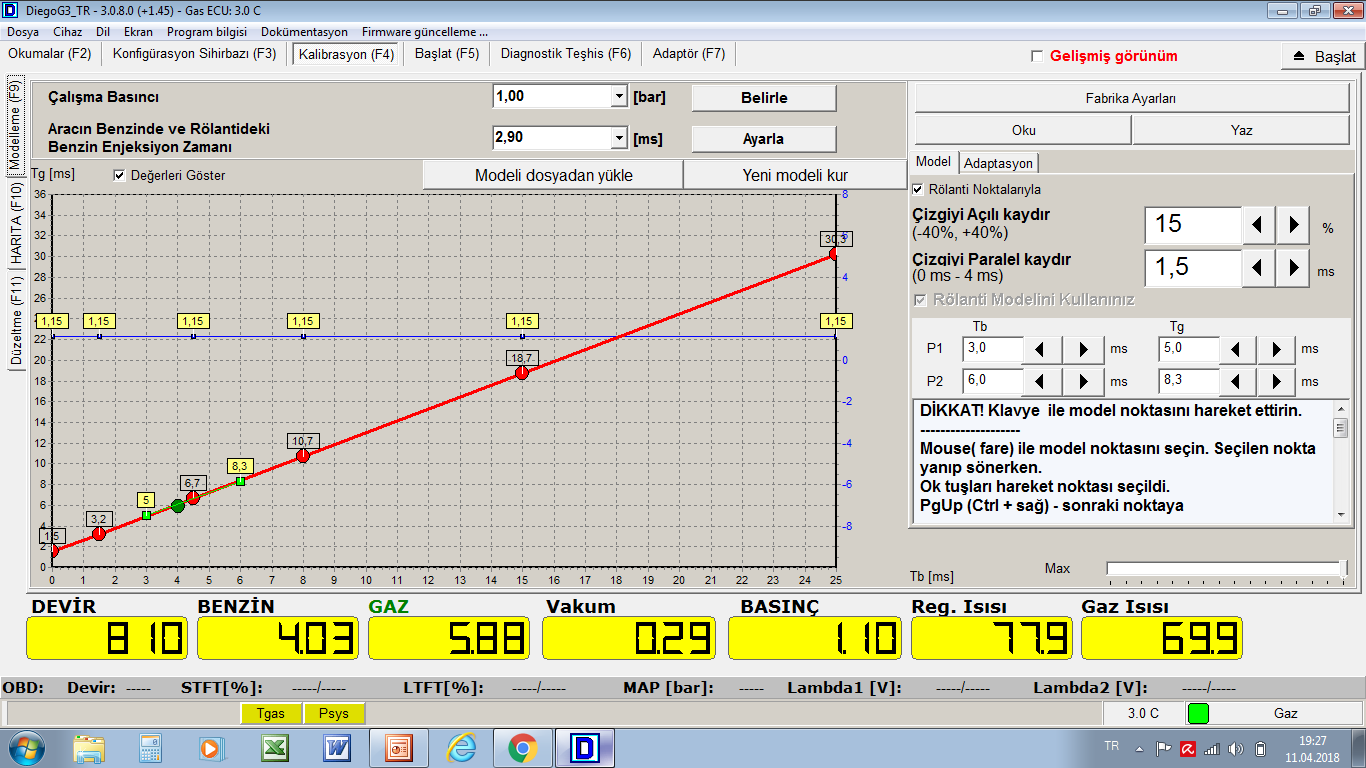The width and height of the screenshot is (1366, 768).
Task: Switch to Okumalar (F2) tab
Action: (50, 54)
